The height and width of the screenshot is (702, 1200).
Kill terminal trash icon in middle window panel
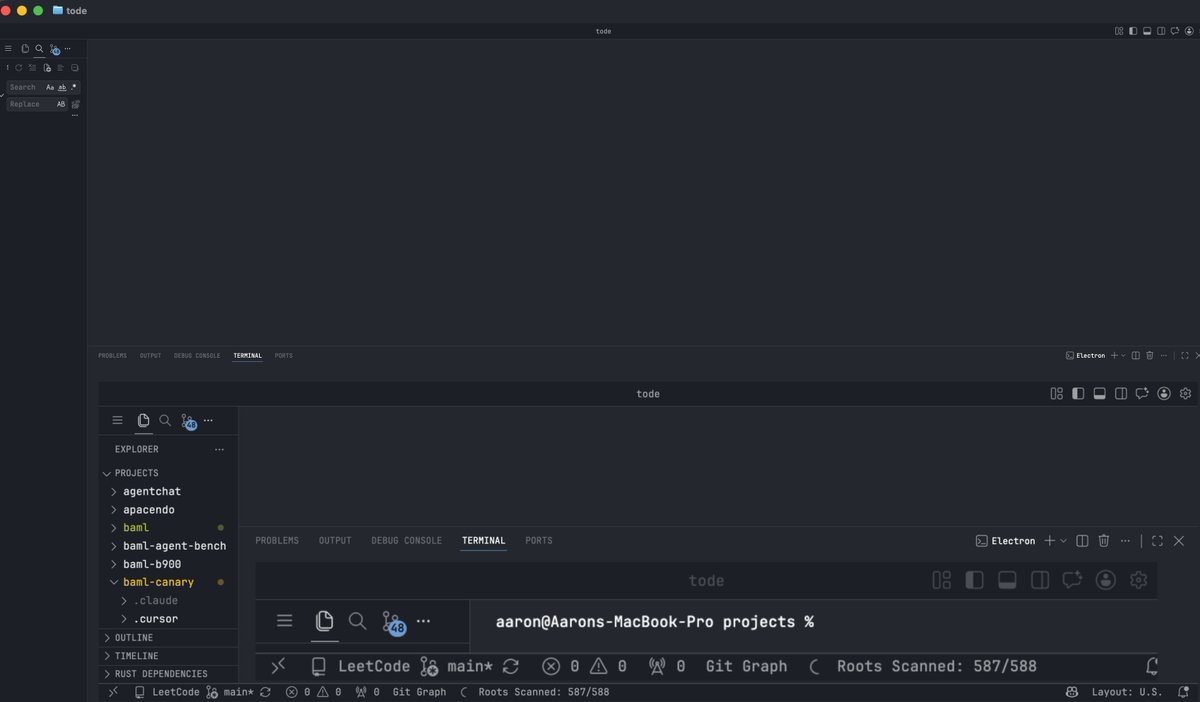pos(1104,541)
